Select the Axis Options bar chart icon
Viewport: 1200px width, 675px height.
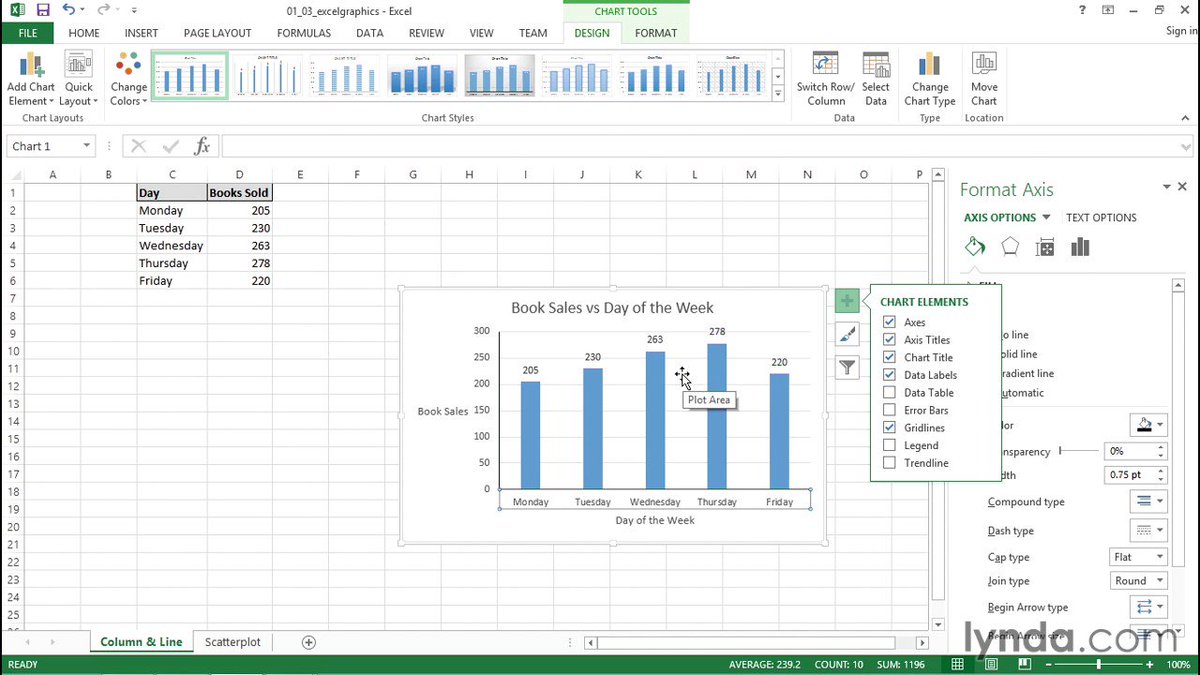(x=1080, y=247)
